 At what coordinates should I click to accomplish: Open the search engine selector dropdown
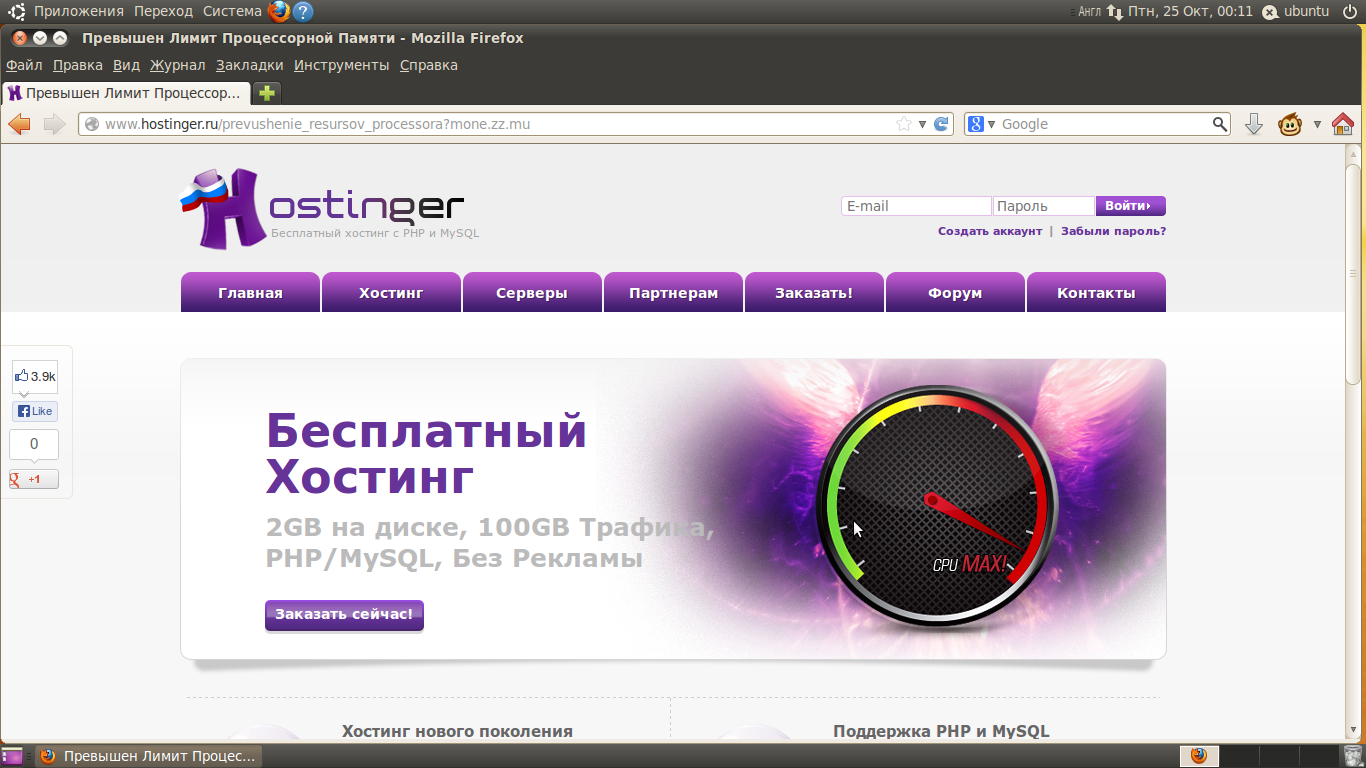pyautogui.click(x=992, y=125)
